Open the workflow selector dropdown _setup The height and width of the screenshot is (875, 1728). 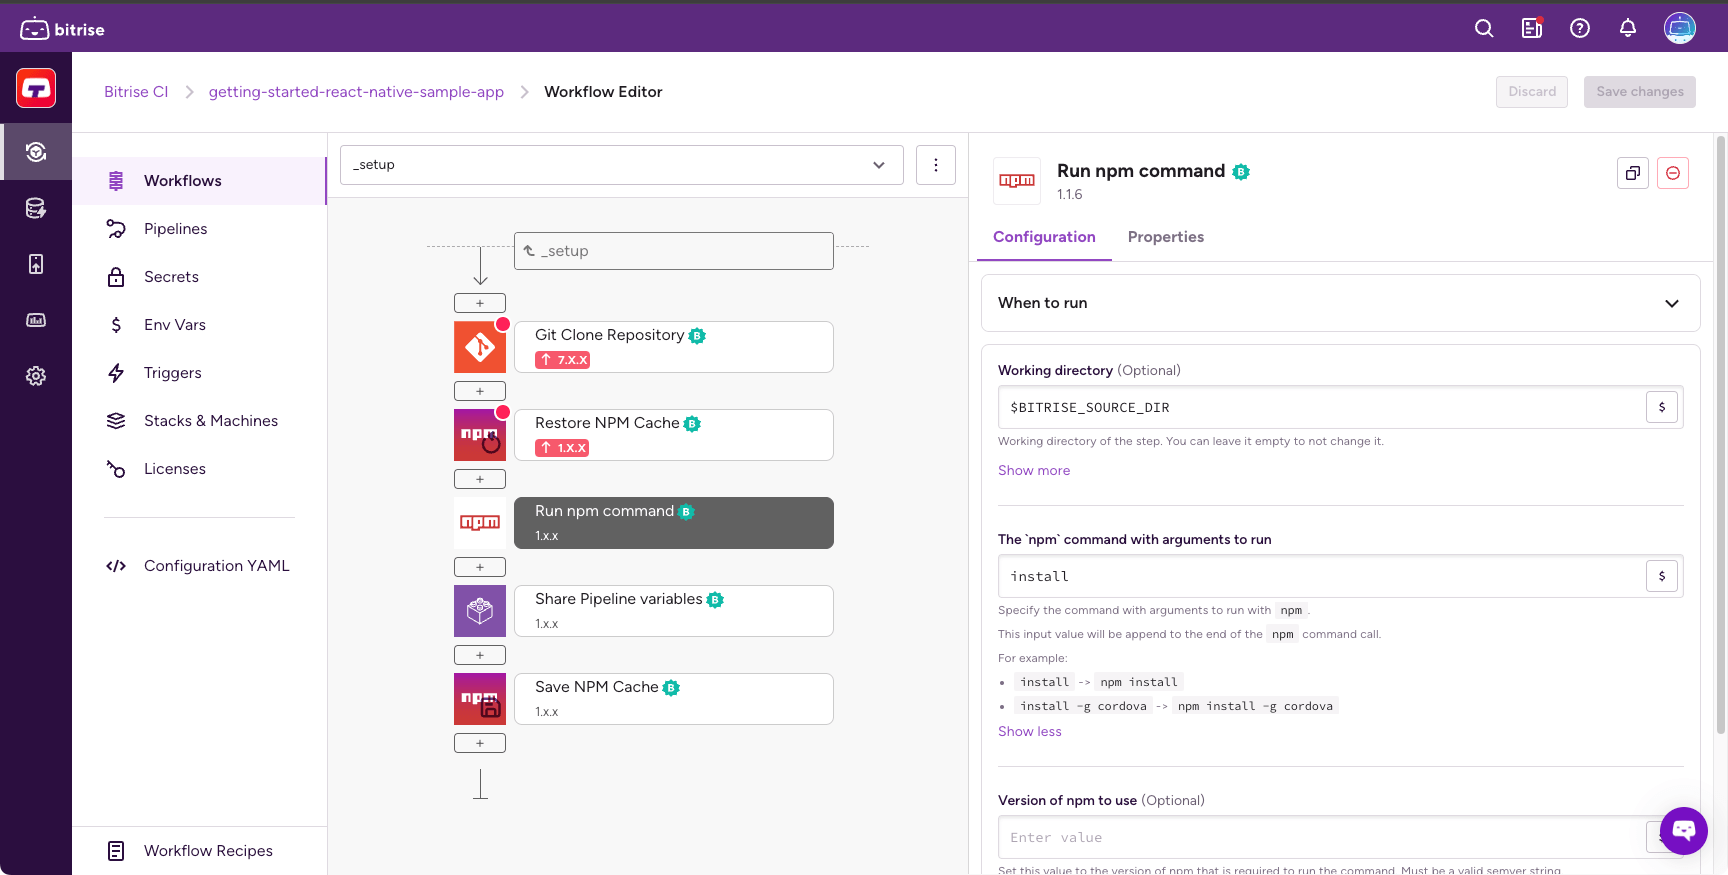click(621, 165)
